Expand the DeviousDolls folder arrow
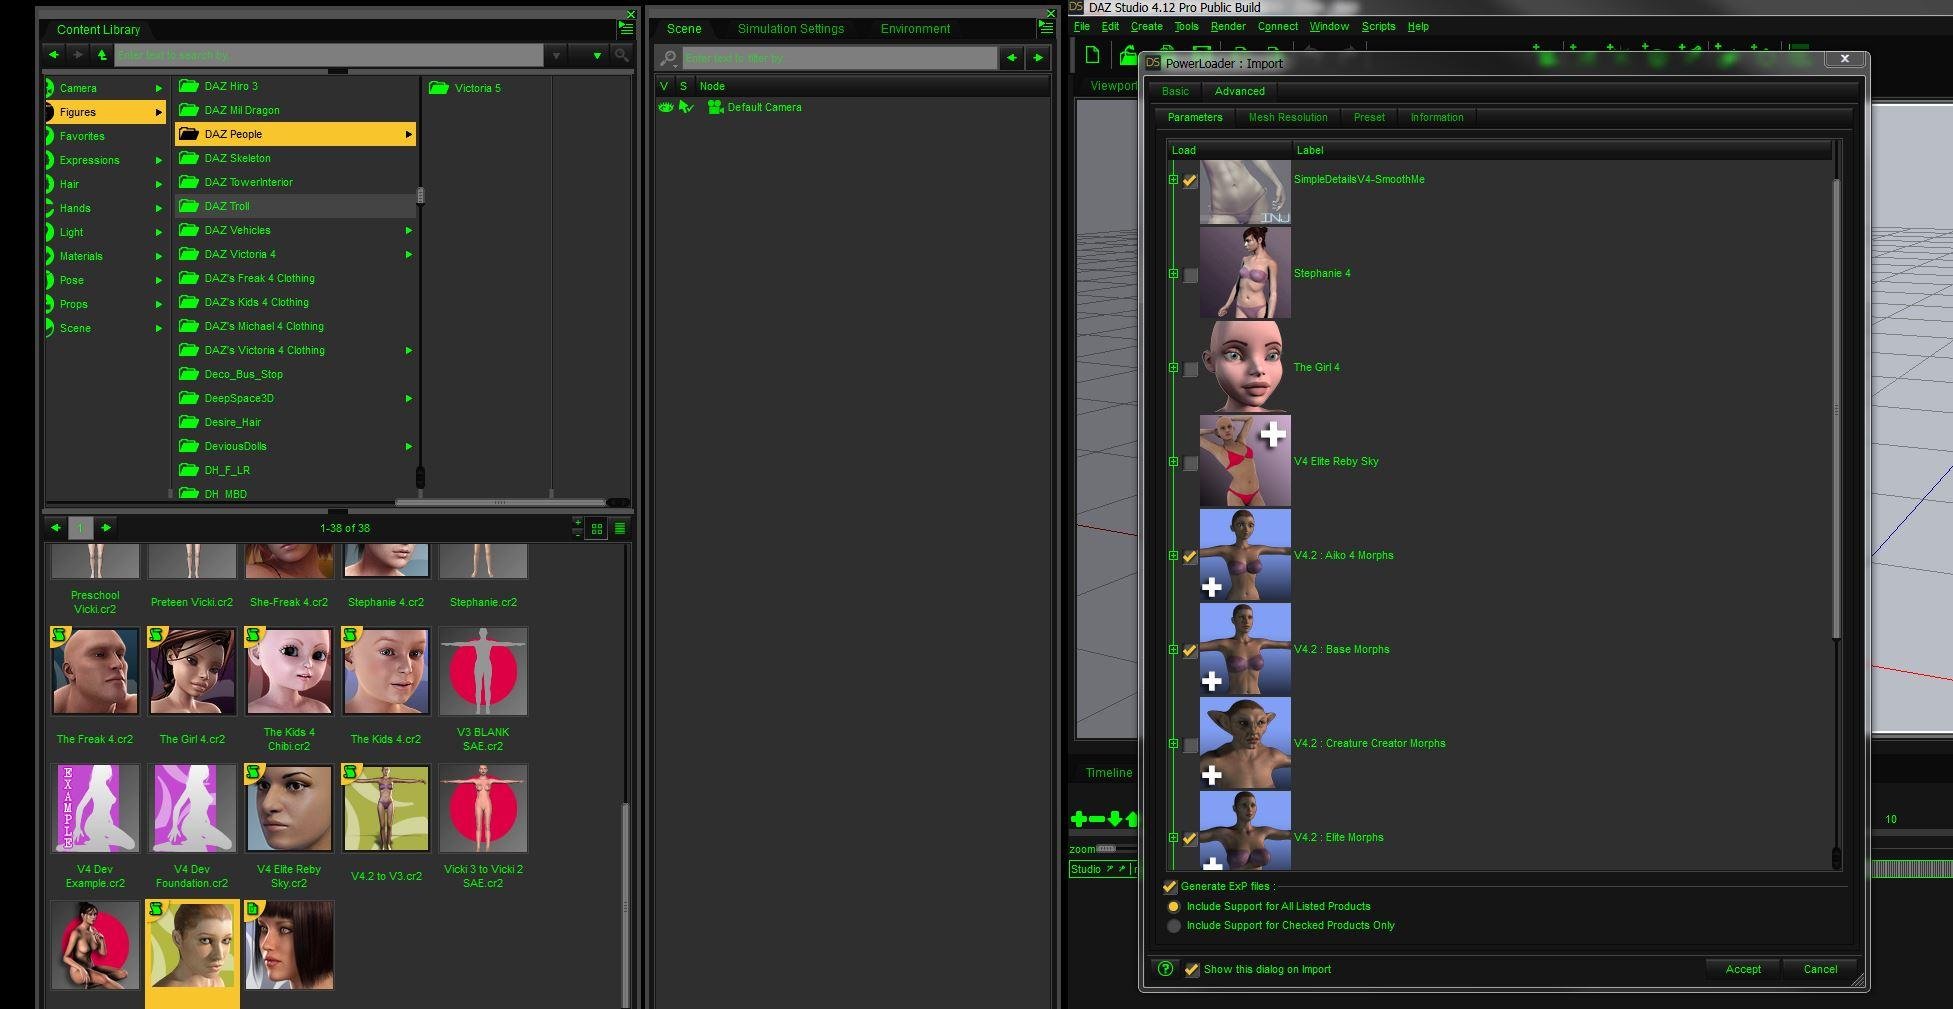This screenshot has width=1953, height=1009. click(408, 446)
